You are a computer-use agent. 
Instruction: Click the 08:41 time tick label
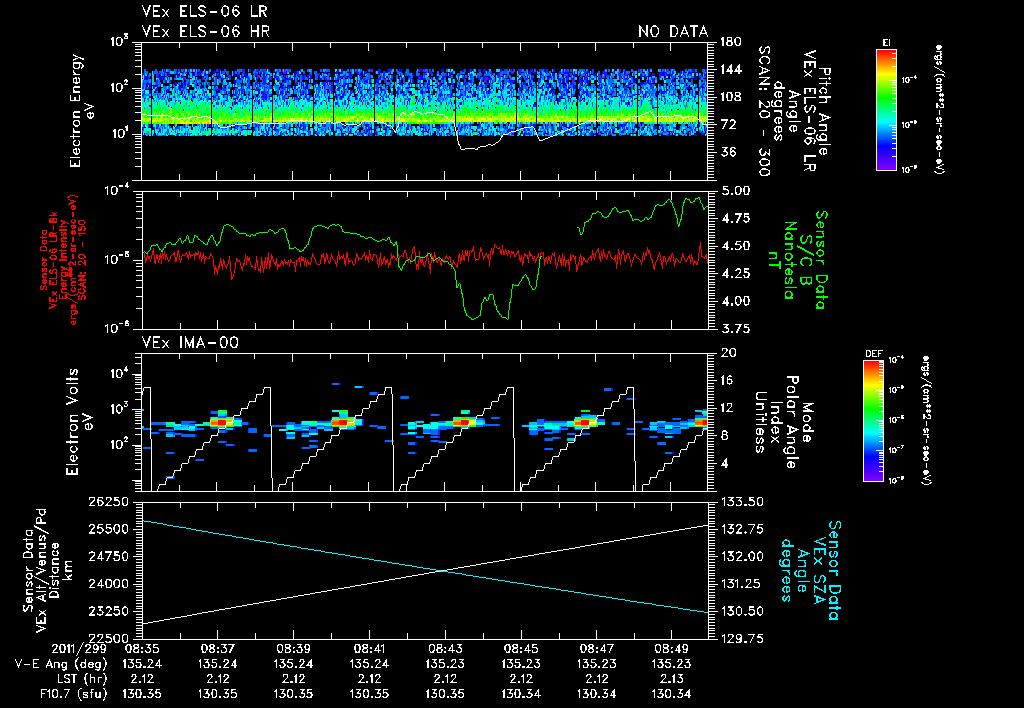[x=369, y=649]
